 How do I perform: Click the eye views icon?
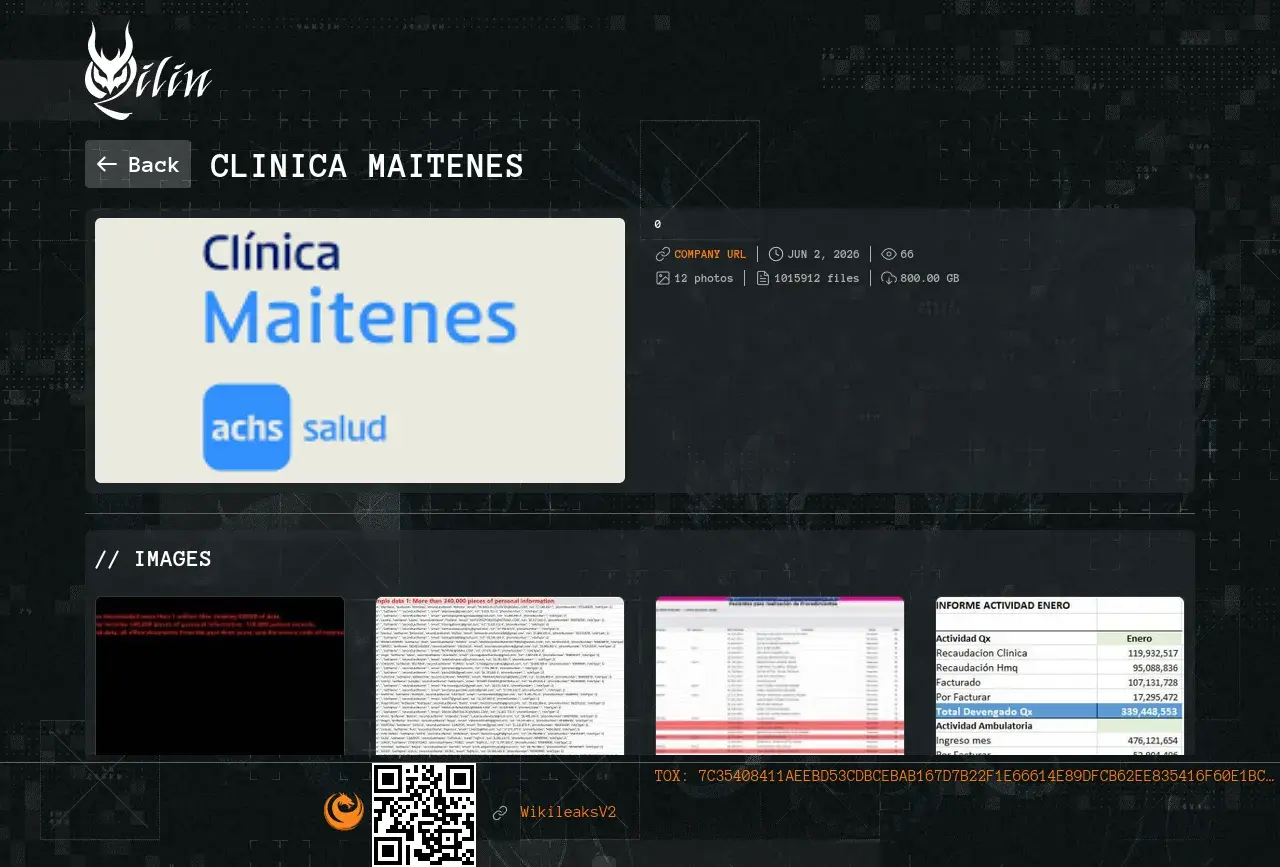click(889, 254)
